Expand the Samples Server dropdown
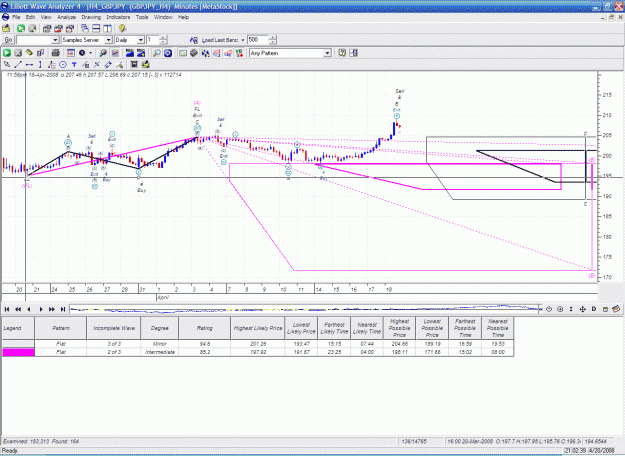This screenshot has height=456, width=625. click(x=108, y=40)
